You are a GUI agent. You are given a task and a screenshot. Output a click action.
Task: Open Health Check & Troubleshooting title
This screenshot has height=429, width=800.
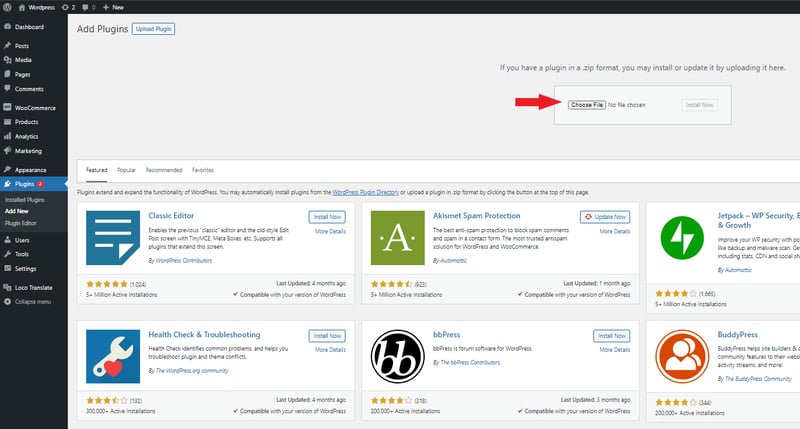[x=204, y=335]
